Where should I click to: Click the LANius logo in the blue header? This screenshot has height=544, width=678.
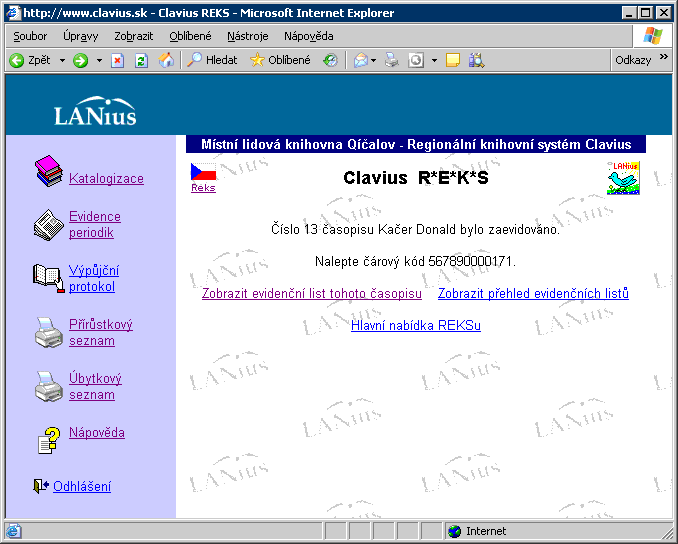click(95, 111)
